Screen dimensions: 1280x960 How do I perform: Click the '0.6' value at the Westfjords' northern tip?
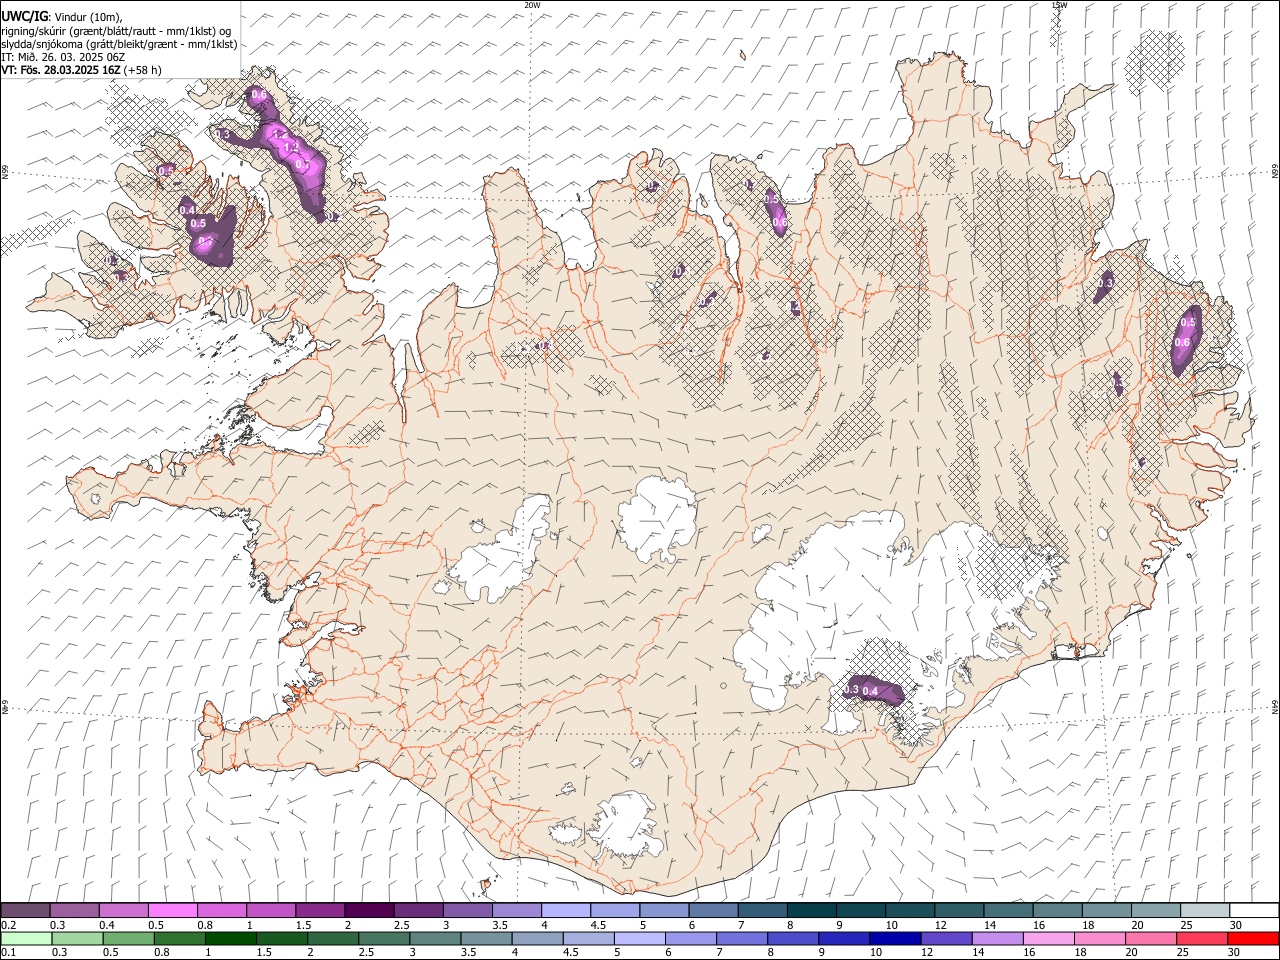point(258,95)
